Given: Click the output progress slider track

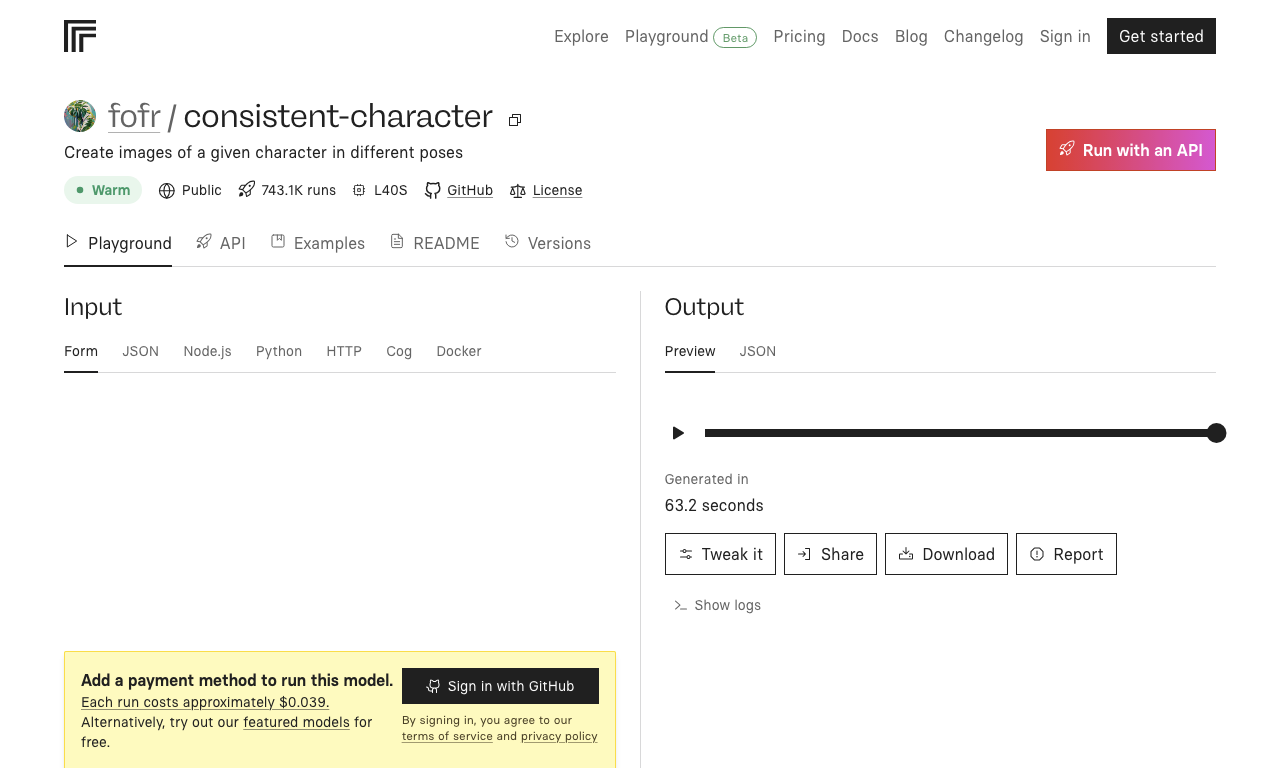Looking at the screenshot, I should pos(960,433).
